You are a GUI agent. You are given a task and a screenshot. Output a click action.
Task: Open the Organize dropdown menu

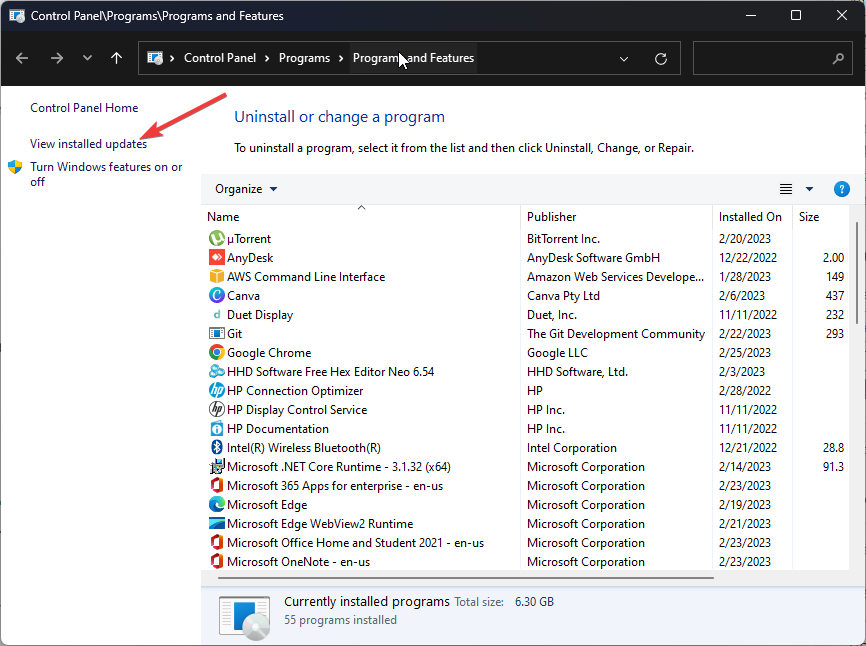tap(245, 189)
